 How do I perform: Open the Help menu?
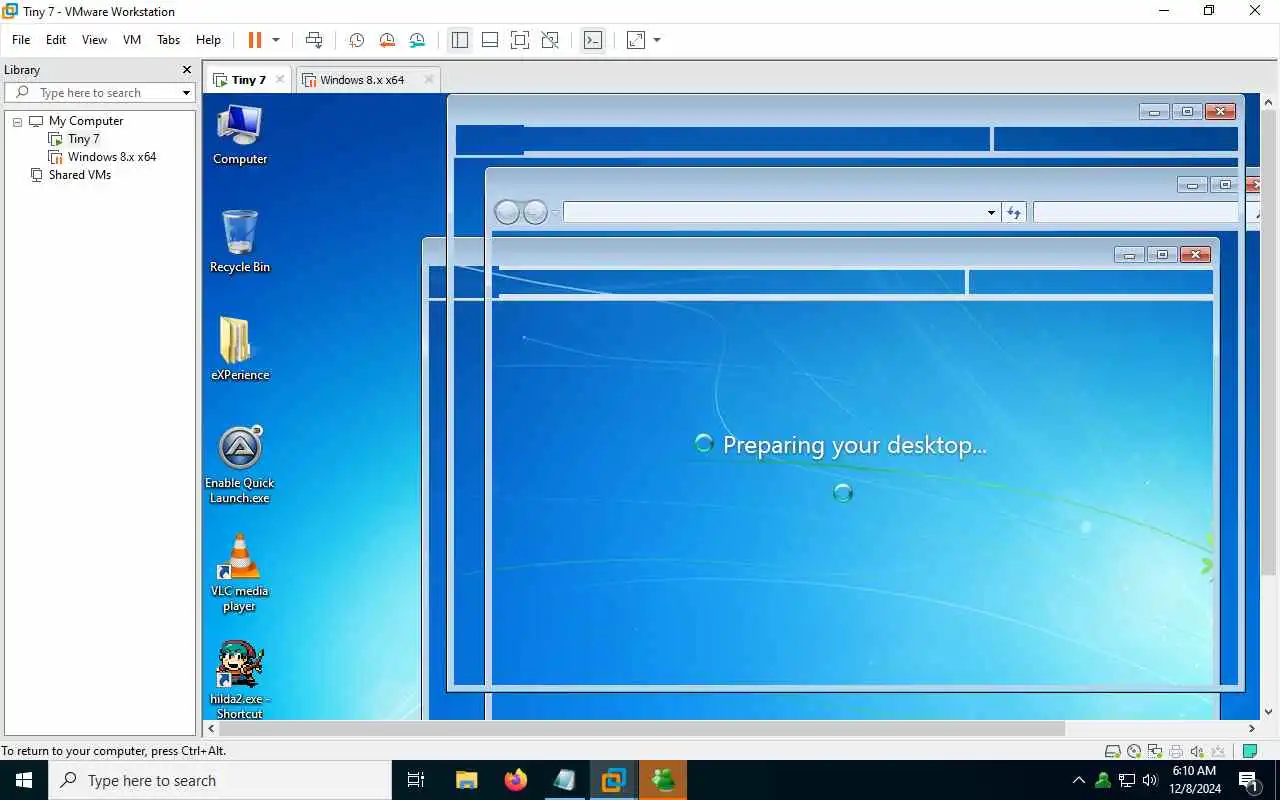click(x=208, y=40)
